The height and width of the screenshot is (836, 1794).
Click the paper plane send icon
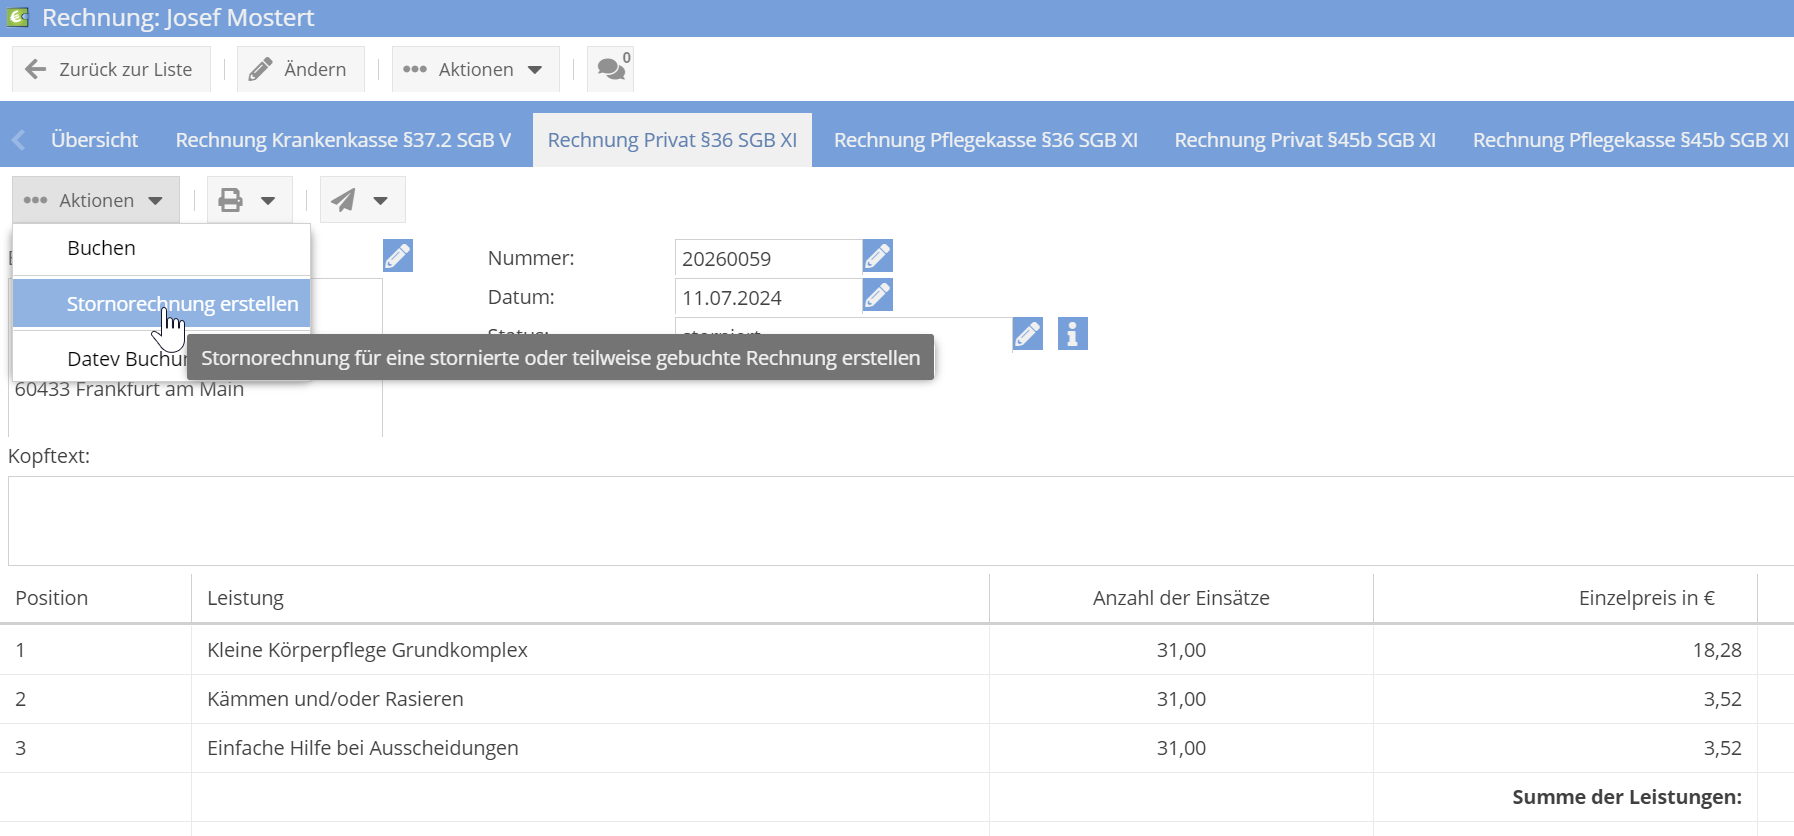[x=343, y=200]
